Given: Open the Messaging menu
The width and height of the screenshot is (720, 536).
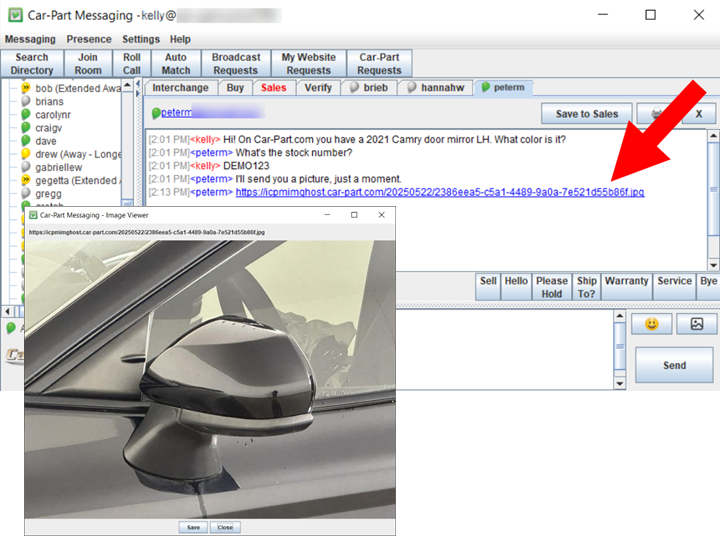Looking at the screenshot, I should tap(30, 39).
